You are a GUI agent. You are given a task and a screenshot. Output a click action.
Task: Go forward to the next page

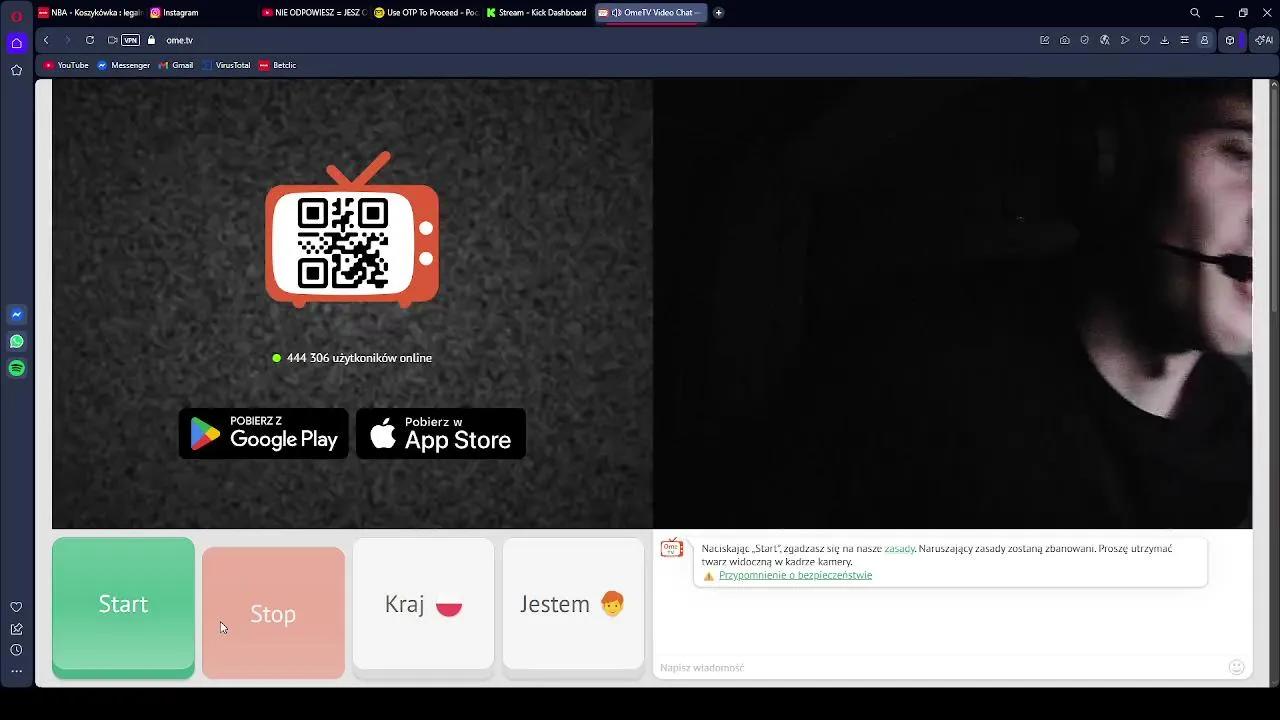68,40
